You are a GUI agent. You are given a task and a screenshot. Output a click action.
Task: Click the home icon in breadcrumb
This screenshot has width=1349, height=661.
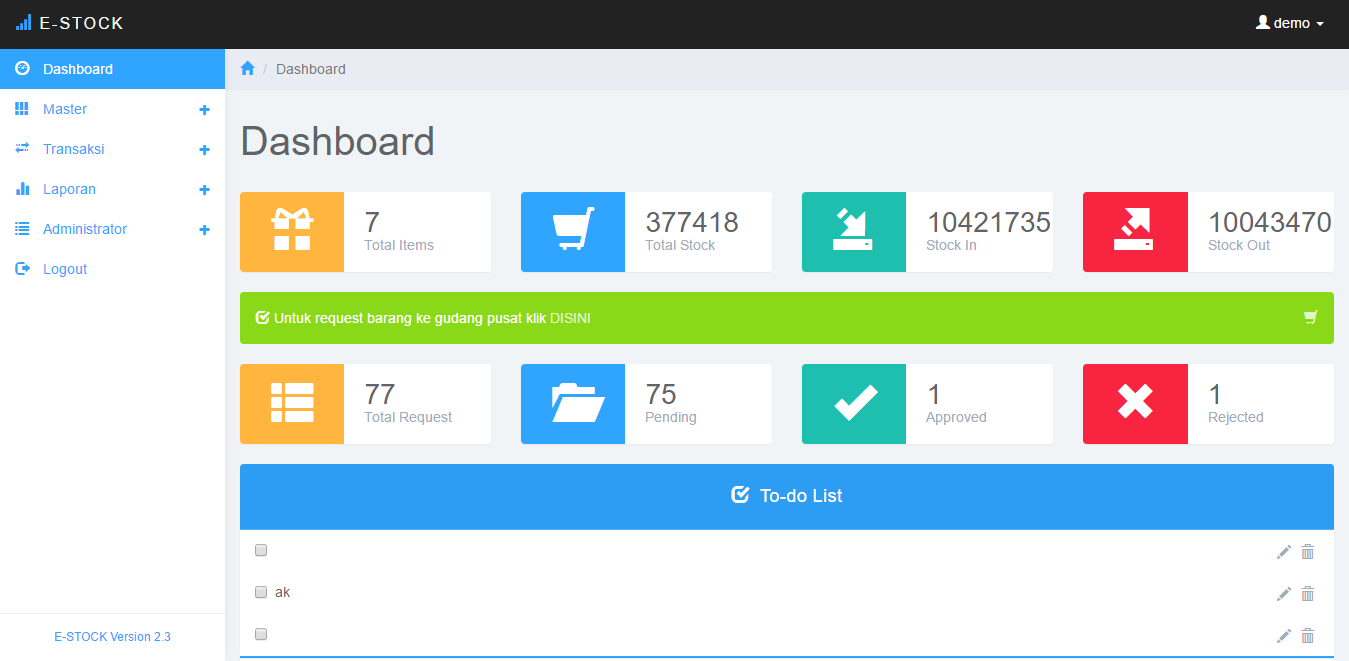click(248, 68)
